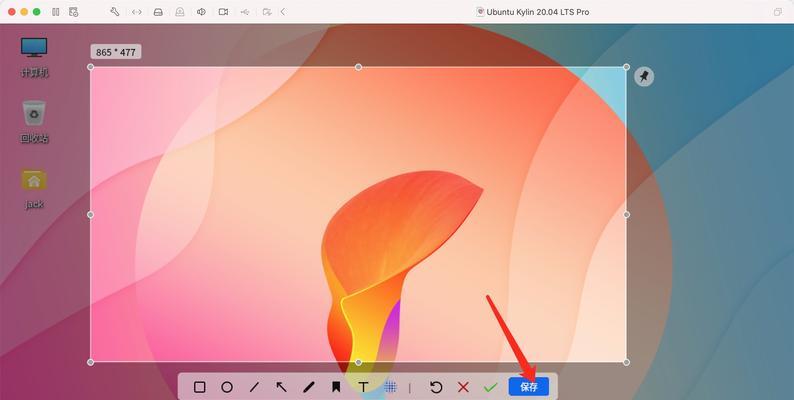Open the 回收站 trash desktop icon
The image size is (794, 400).
(34, 122)
